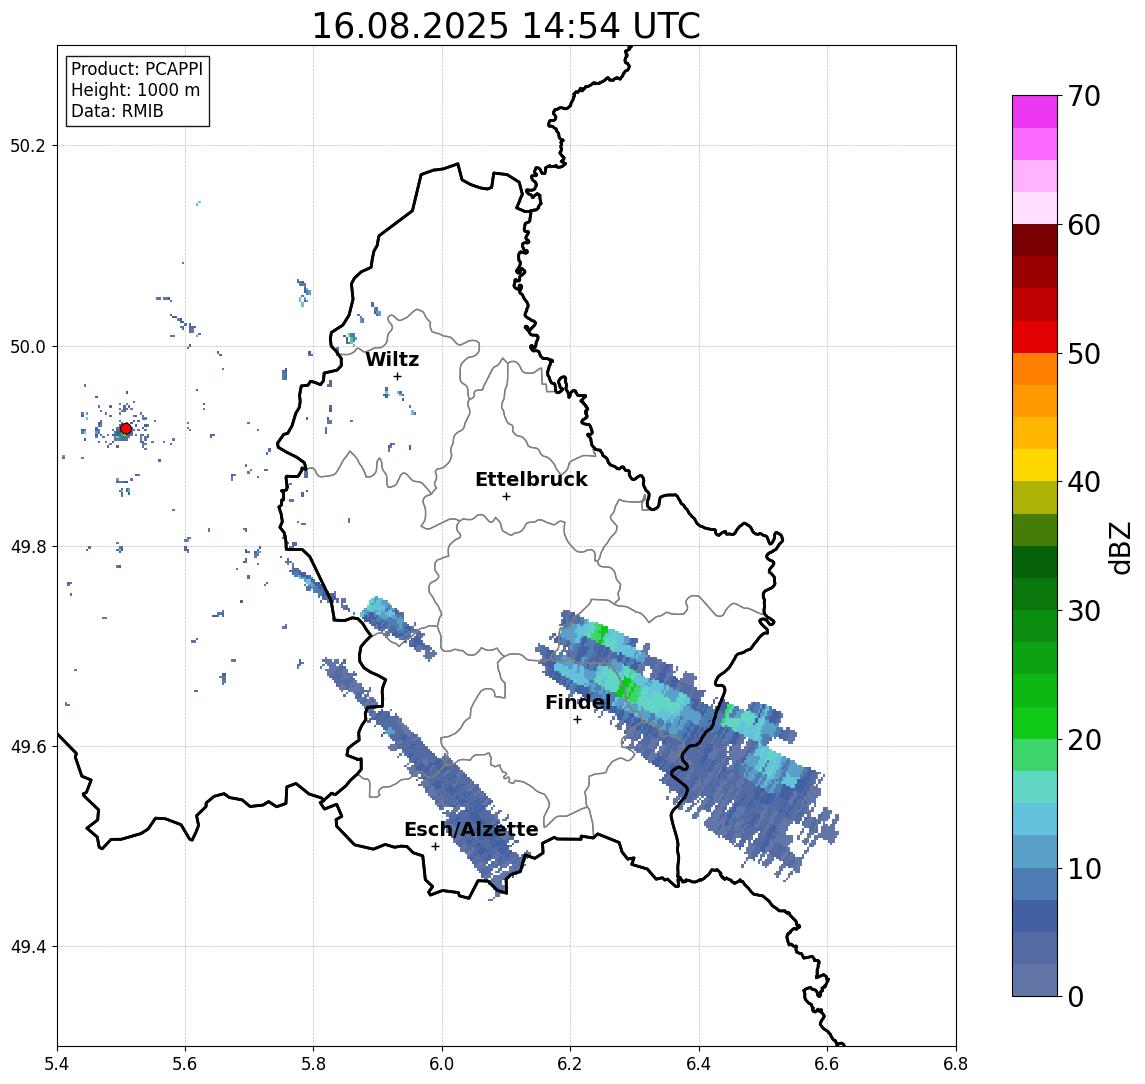Image resolution: width=1145 pixels, height=1084 pixels.
Task: Click the 6.6 longitude axis label
Action: (x=827, y=1064)
